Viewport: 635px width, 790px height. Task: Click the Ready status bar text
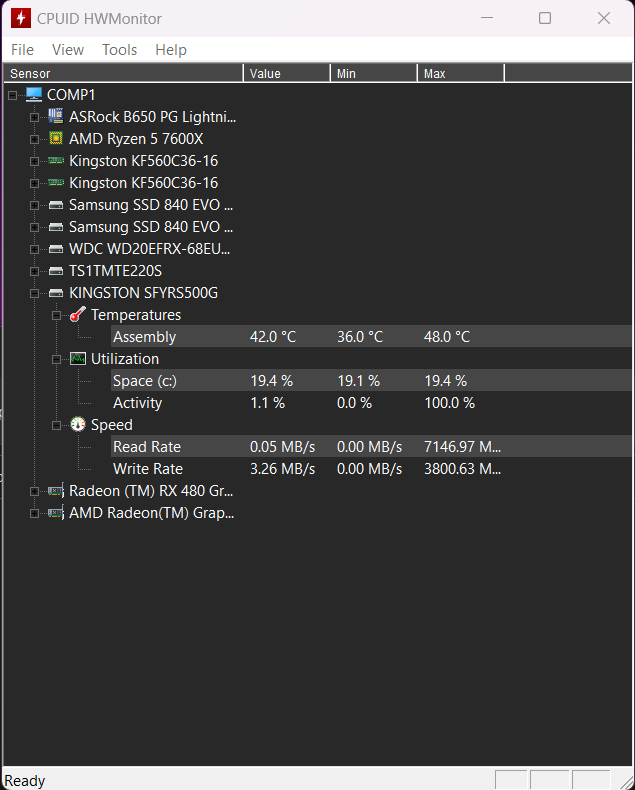pyautogui.click(x=25, y=781)
